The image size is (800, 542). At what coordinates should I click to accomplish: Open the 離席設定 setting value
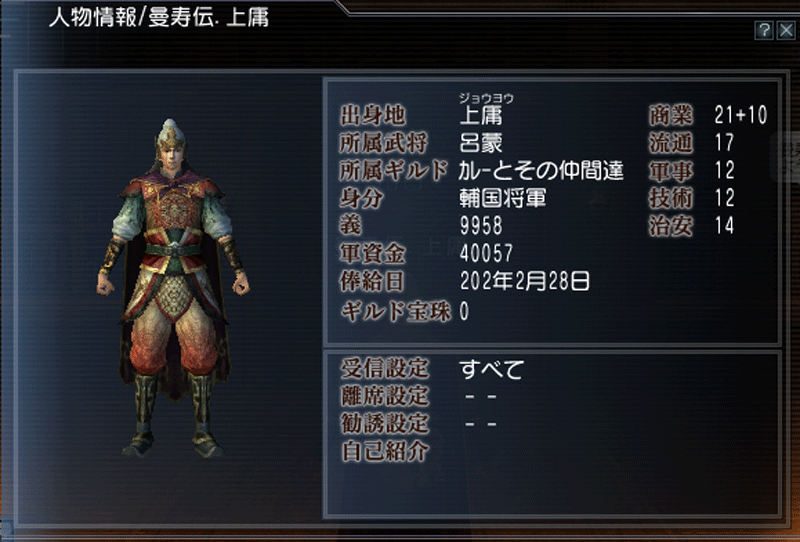point(481,397)
